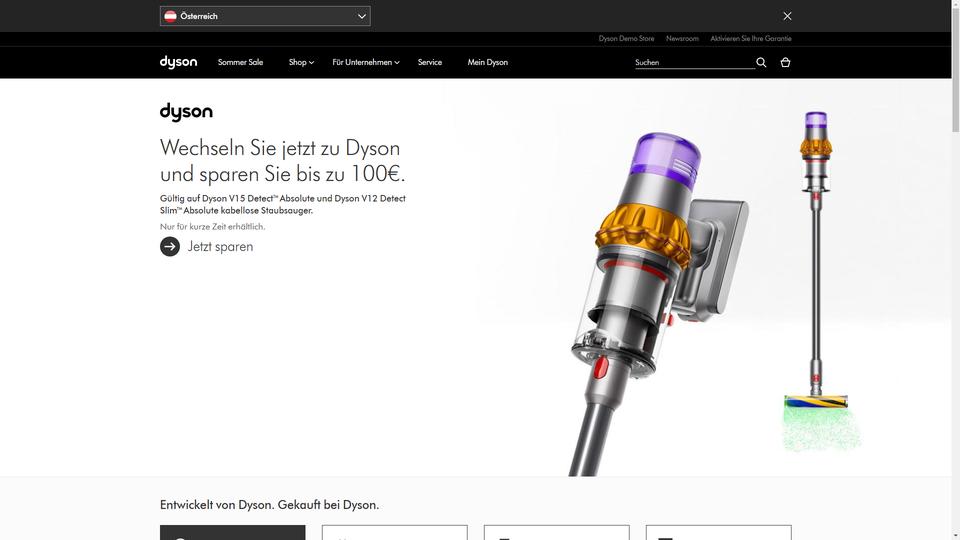Open the Sommer Sale menu item
The width and height of the screenshot is (960, 540).
tap(240, 62)
